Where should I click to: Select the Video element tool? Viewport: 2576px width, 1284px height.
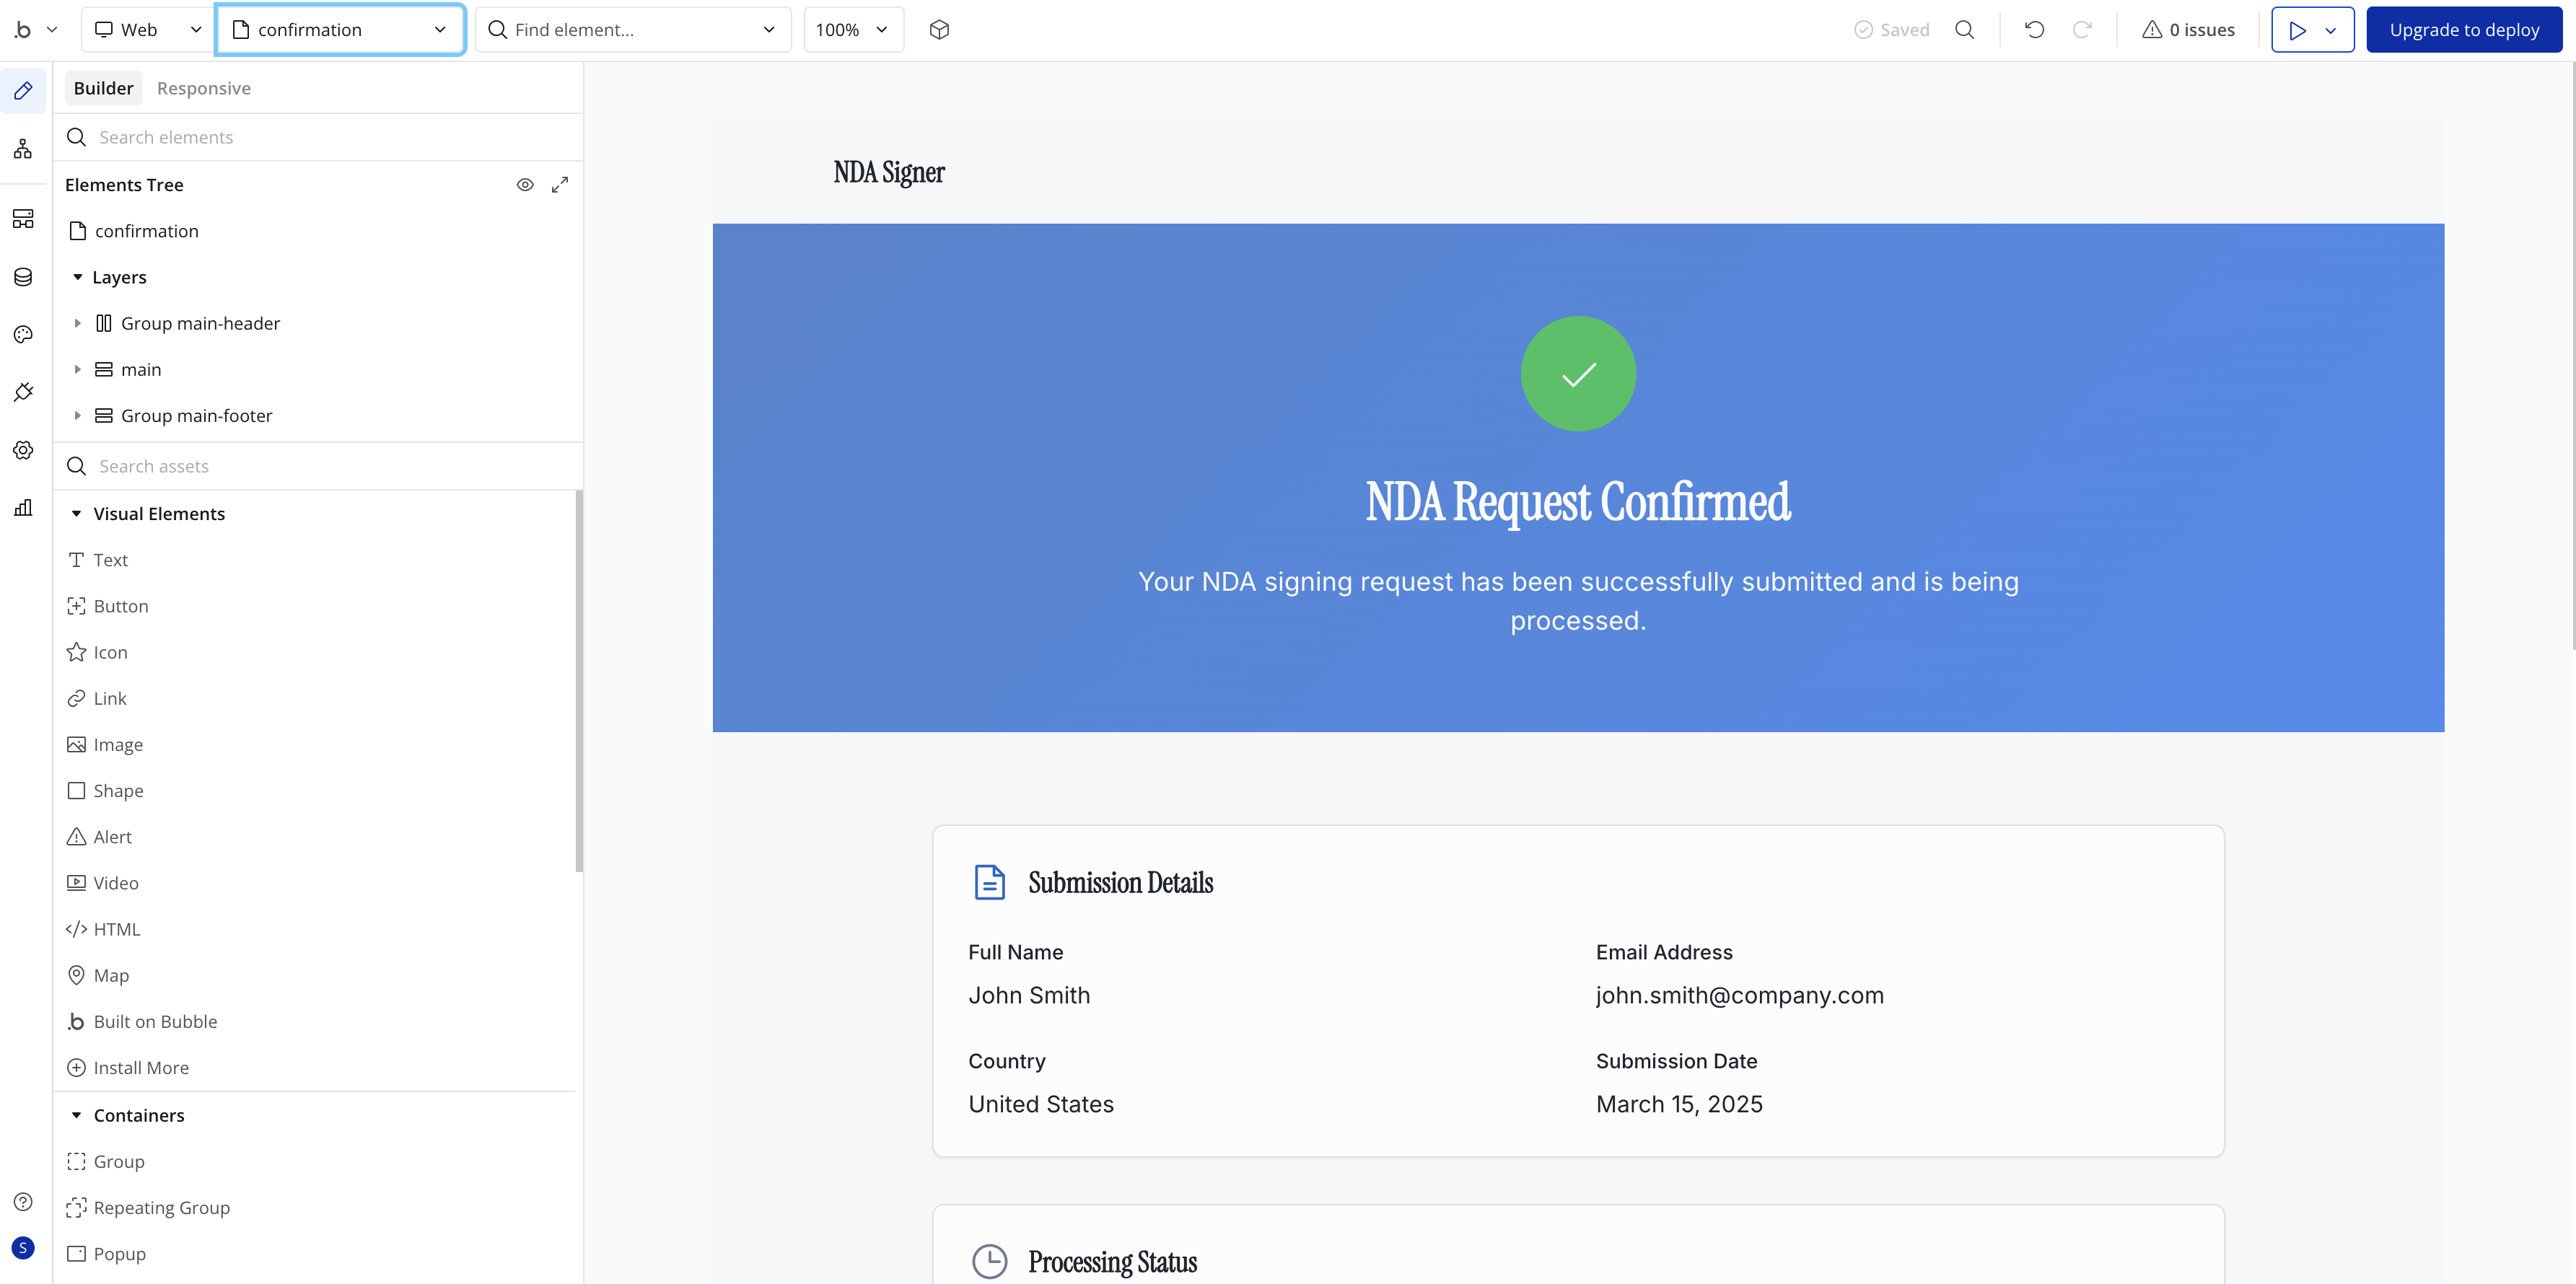[x=103, y=883]
